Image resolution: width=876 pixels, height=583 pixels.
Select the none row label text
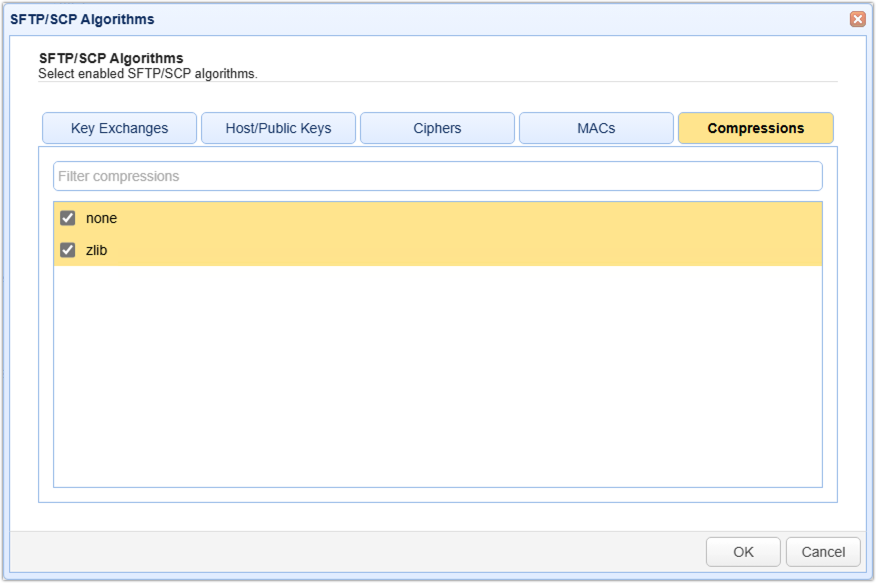point(101,218)
